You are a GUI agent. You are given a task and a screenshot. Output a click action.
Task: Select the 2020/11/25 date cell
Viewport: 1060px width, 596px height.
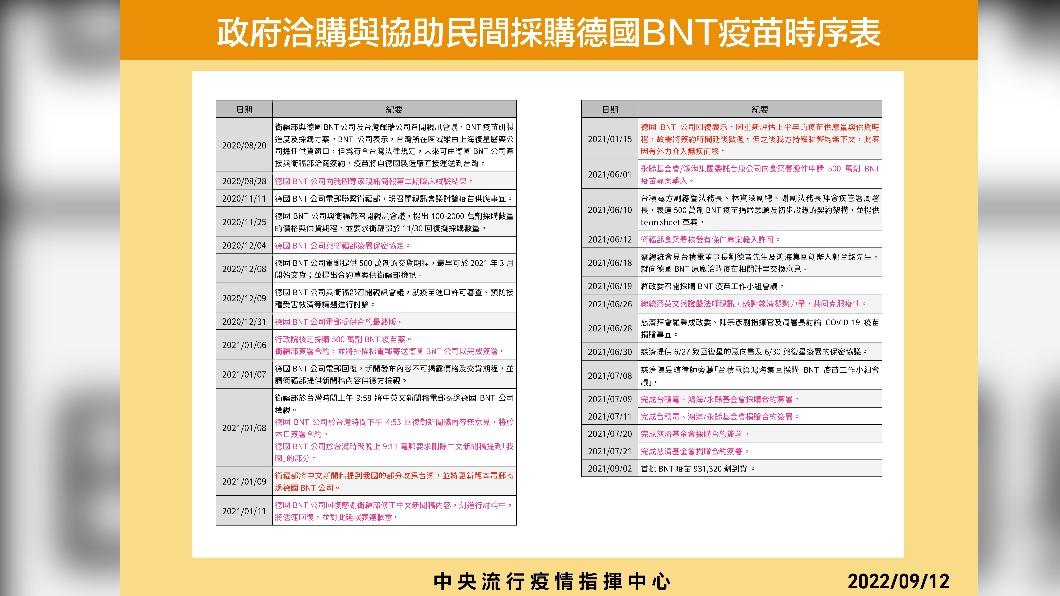point(244,222)
